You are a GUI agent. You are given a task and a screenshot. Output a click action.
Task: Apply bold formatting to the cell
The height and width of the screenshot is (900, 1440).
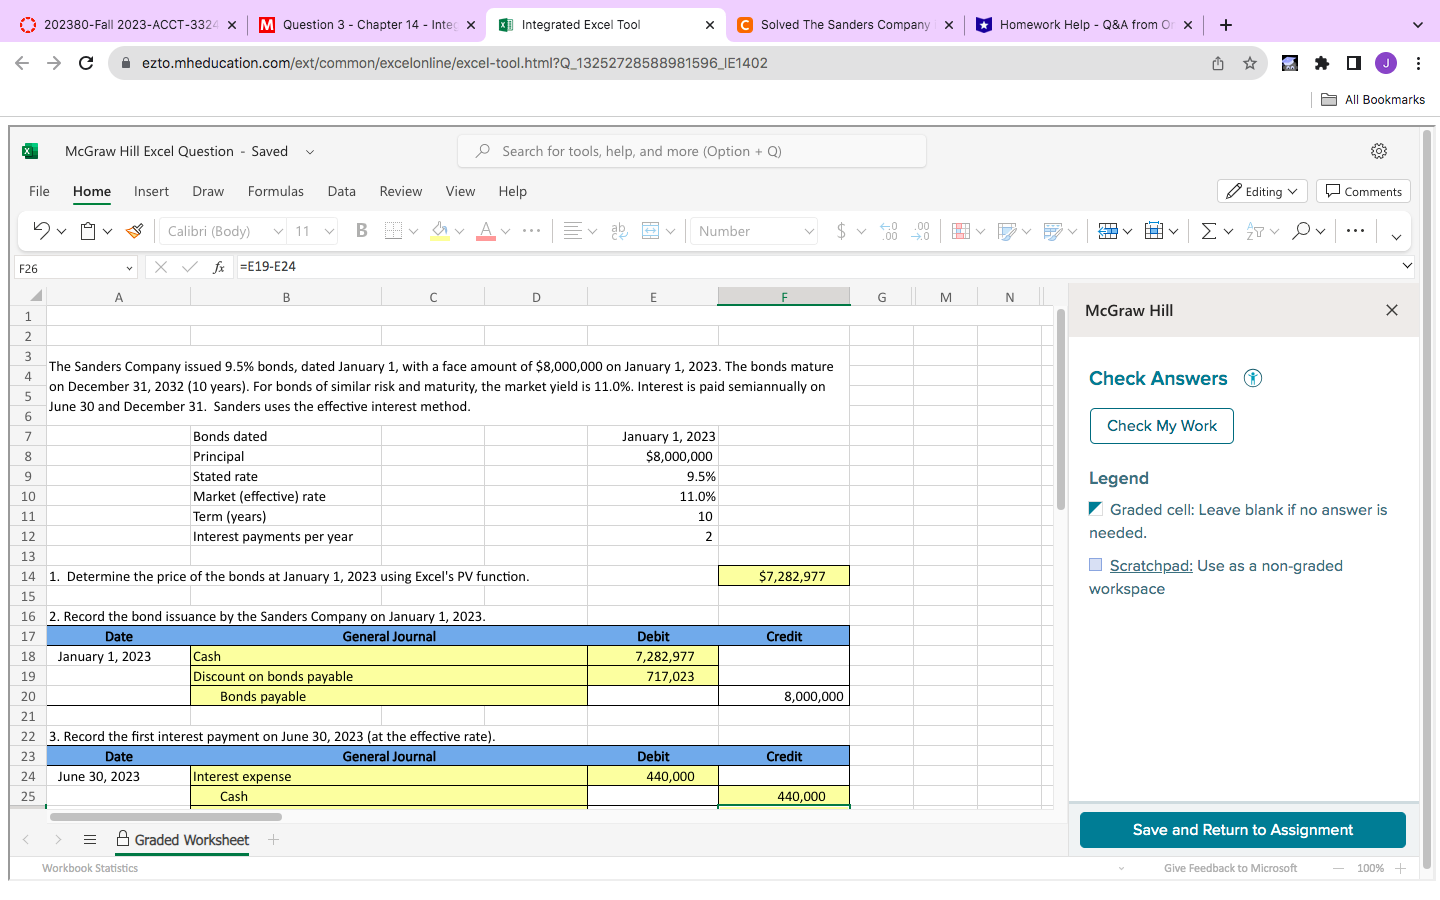361,230
